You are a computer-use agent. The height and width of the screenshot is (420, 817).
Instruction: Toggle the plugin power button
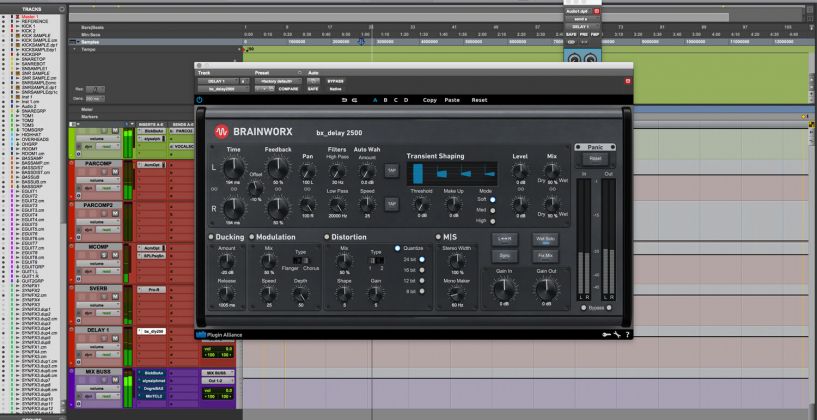tap(199, 100)
